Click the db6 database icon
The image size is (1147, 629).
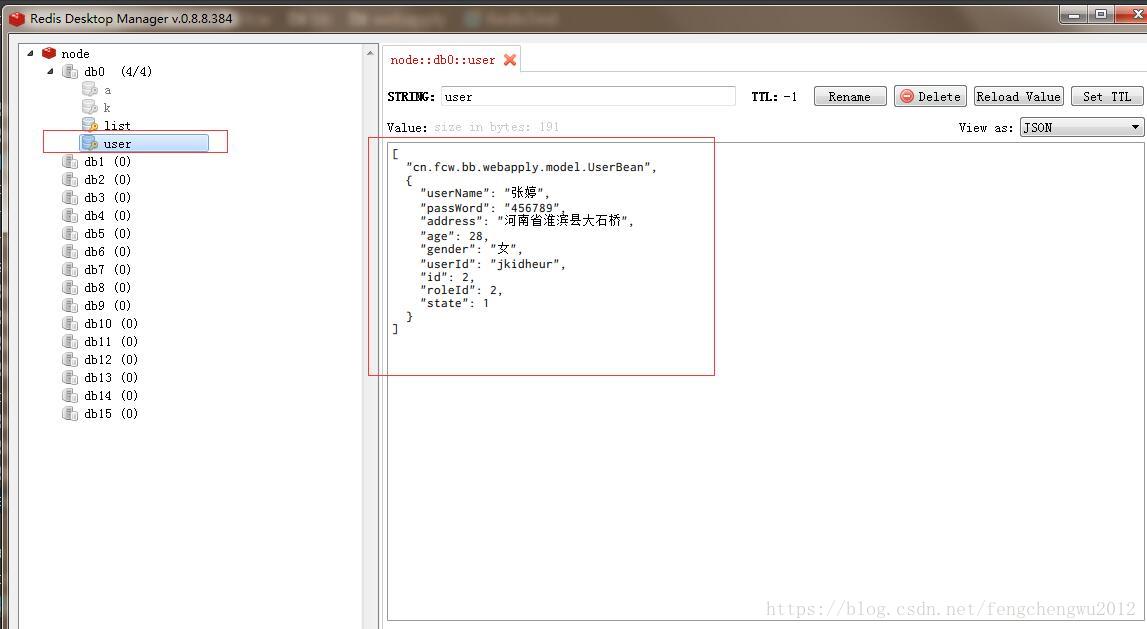pos(70,252)
